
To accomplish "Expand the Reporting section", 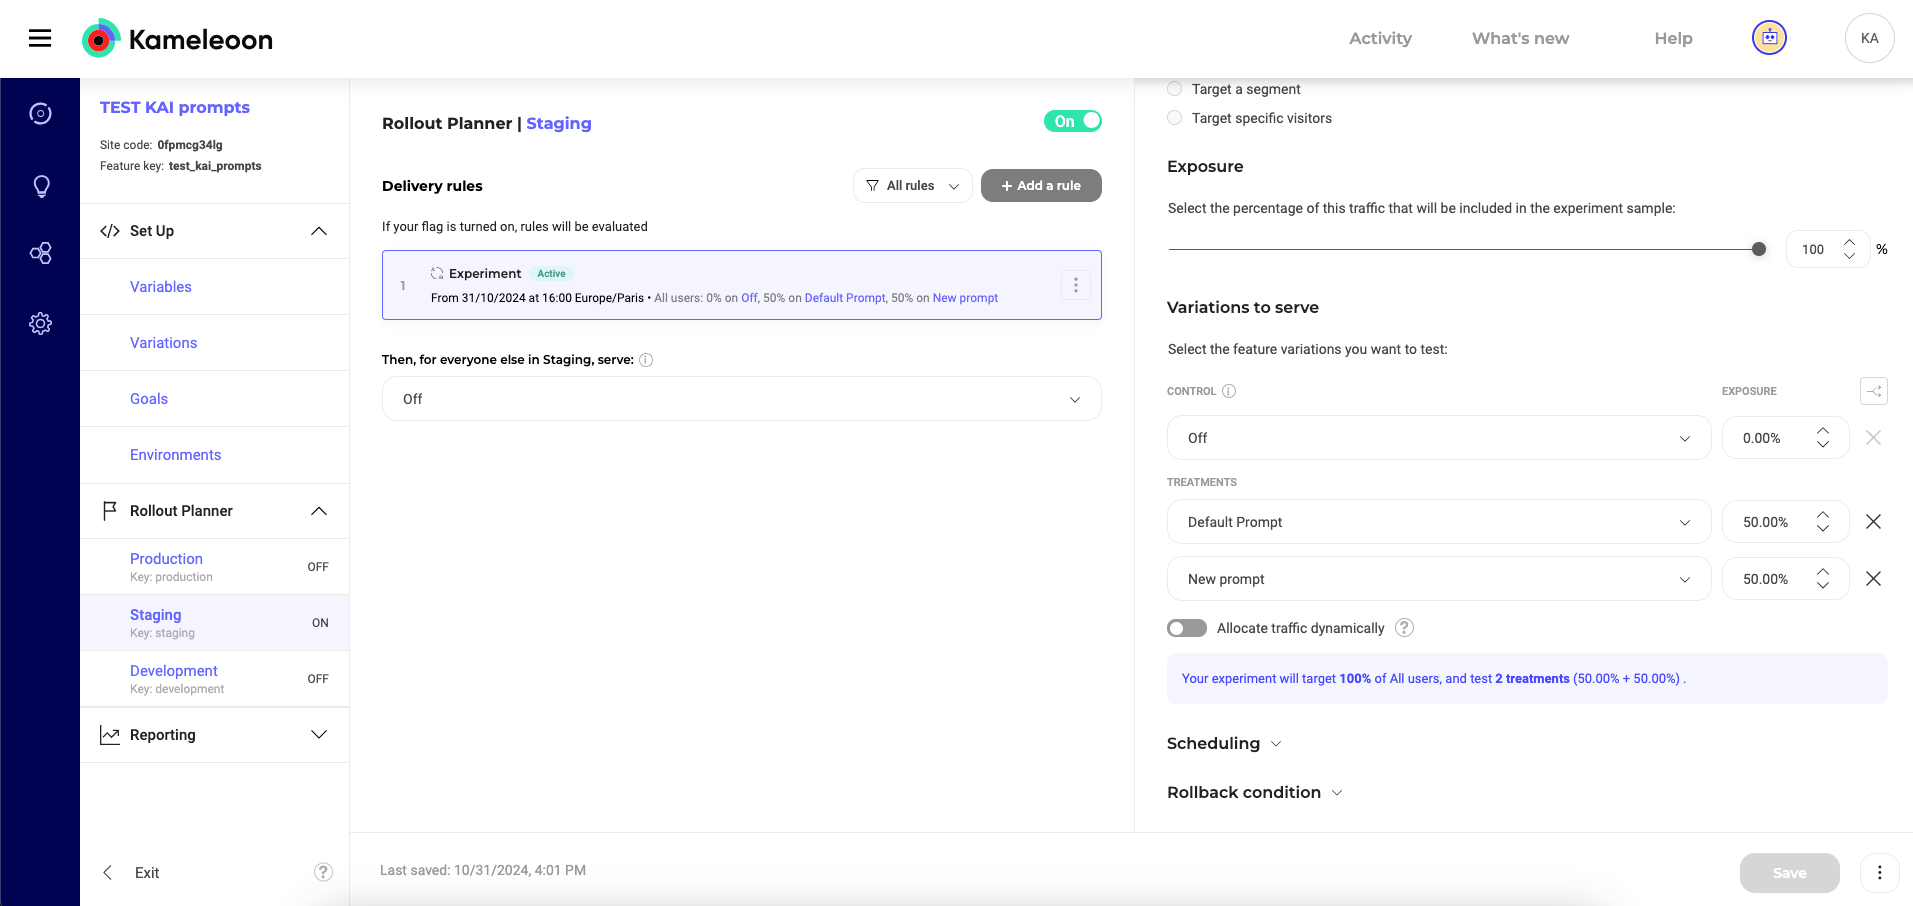I will (x=319, y=735).
